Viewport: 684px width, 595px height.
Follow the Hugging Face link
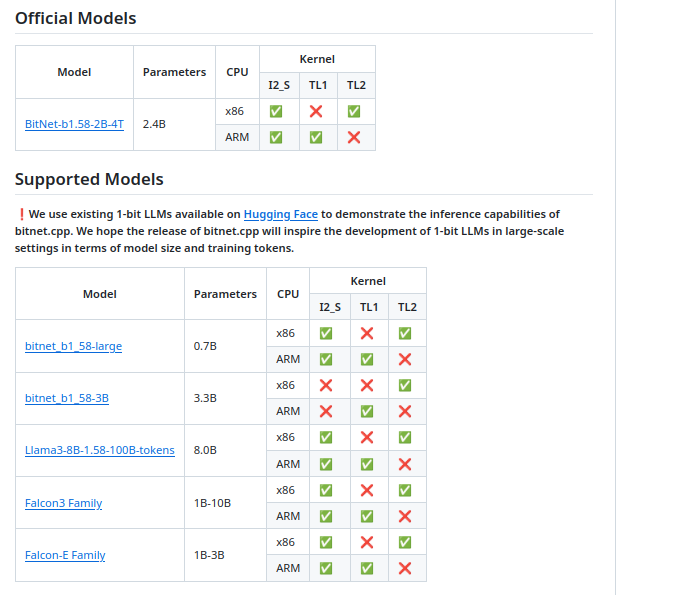[280, 214]
